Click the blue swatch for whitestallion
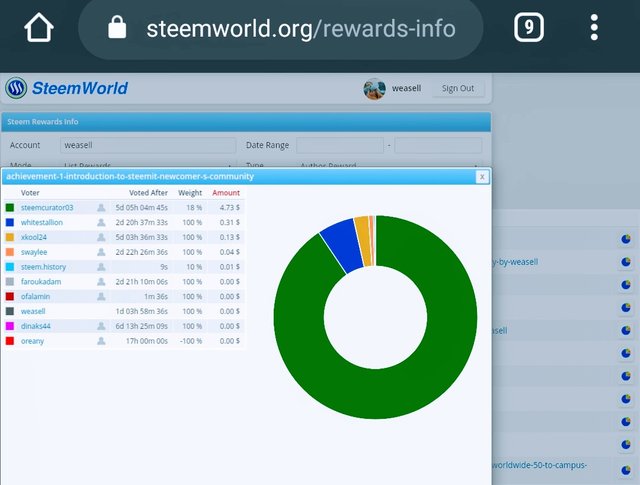 click(10, 222)
